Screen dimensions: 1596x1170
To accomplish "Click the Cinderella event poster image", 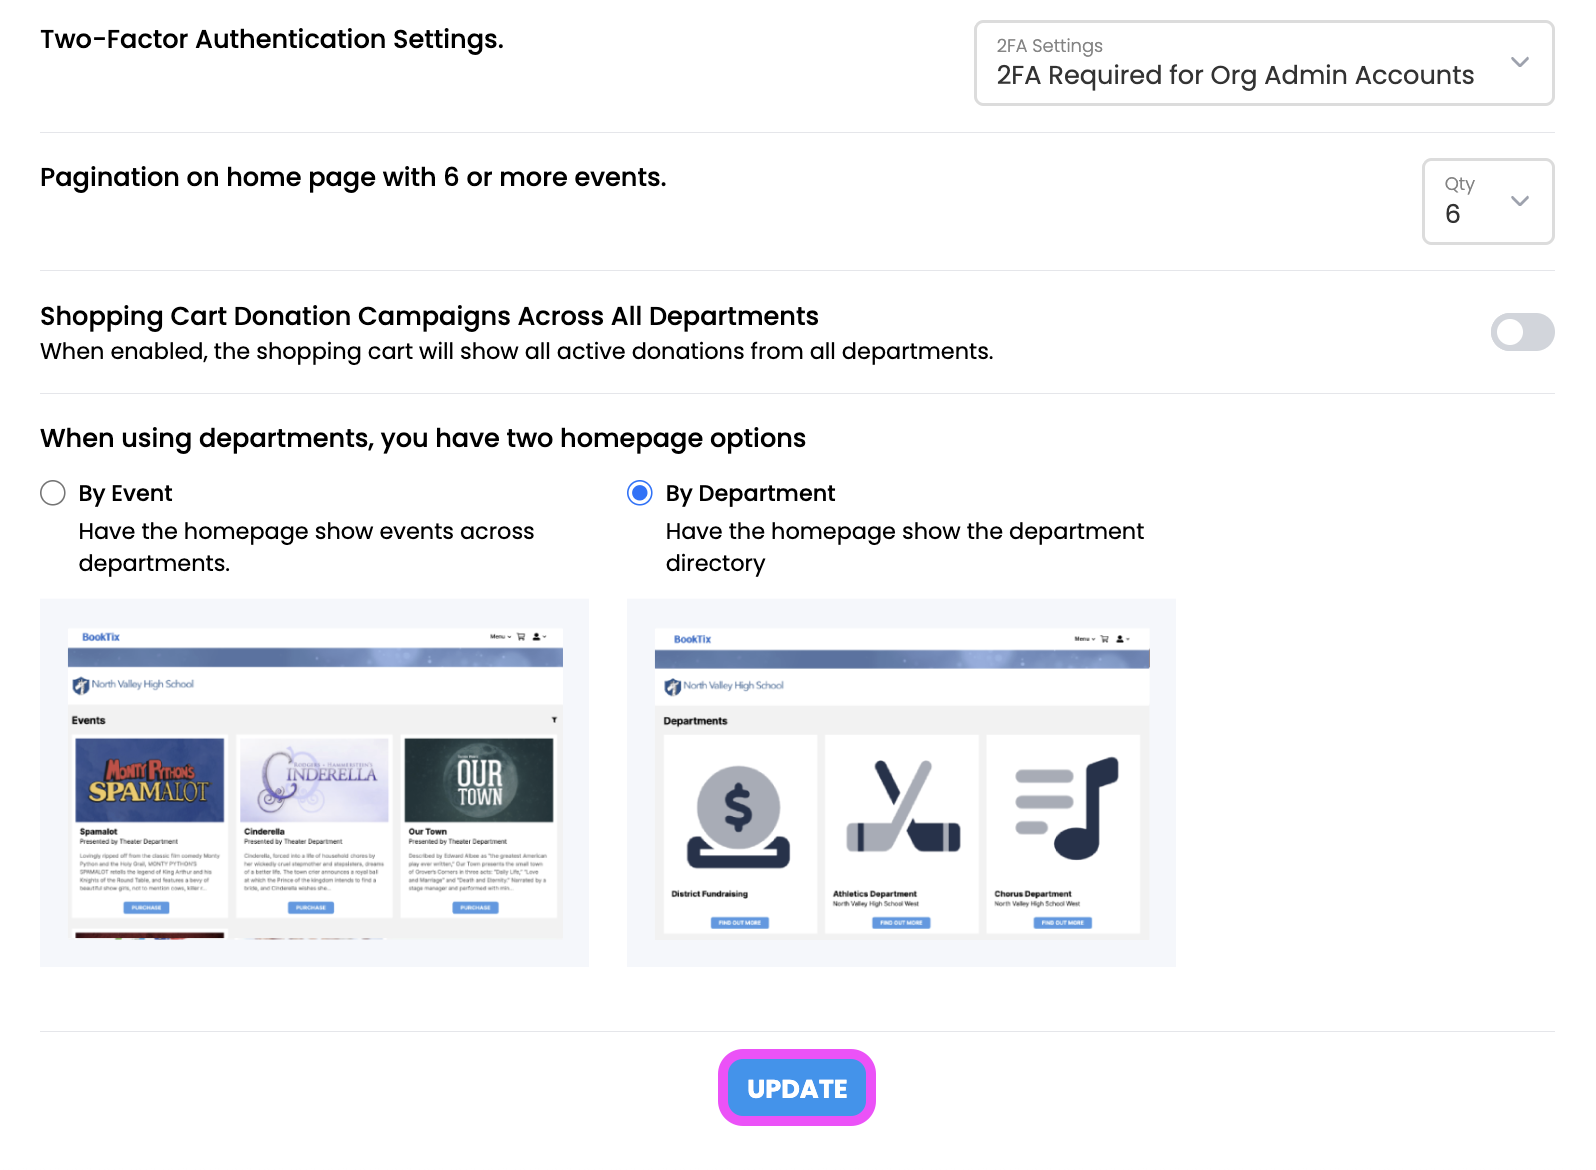I will [x=314, y=780].
